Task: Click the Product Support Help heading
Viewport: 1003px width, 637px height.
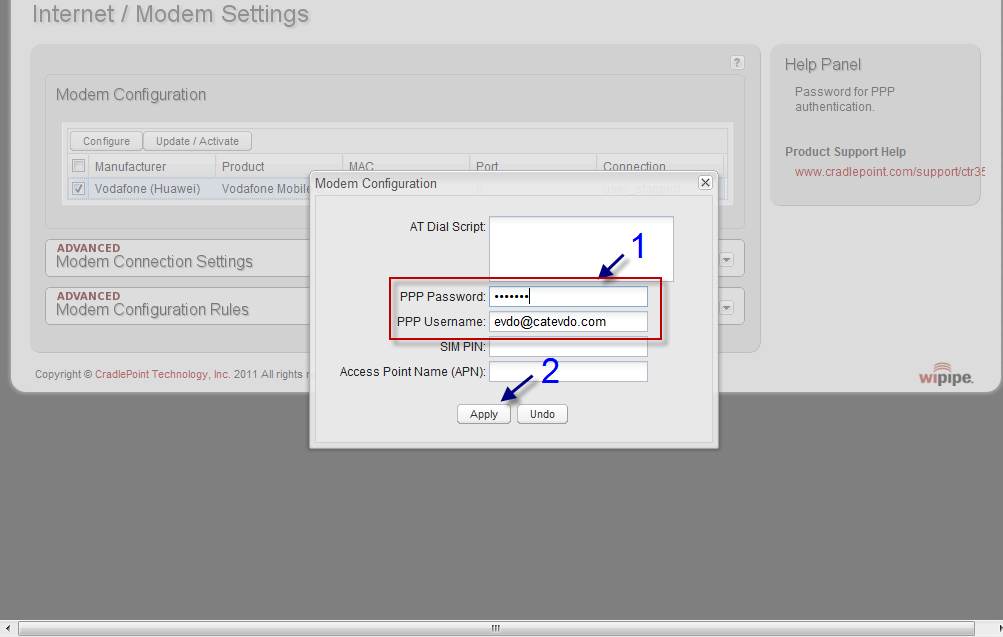Action: point(845,152)
